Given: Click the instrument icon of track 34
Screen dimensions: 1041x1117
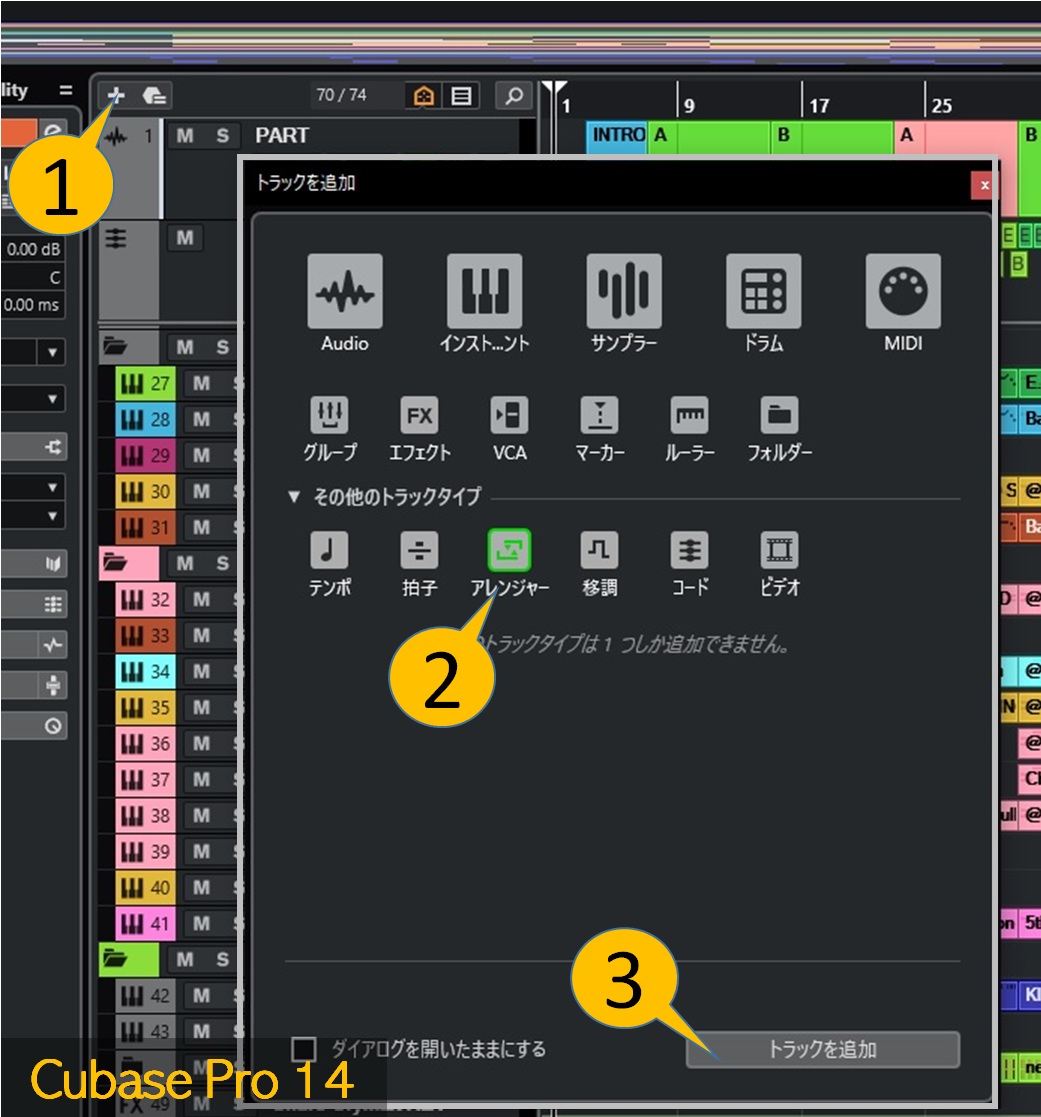Looking at the screenshot, I should click(131, 672).
